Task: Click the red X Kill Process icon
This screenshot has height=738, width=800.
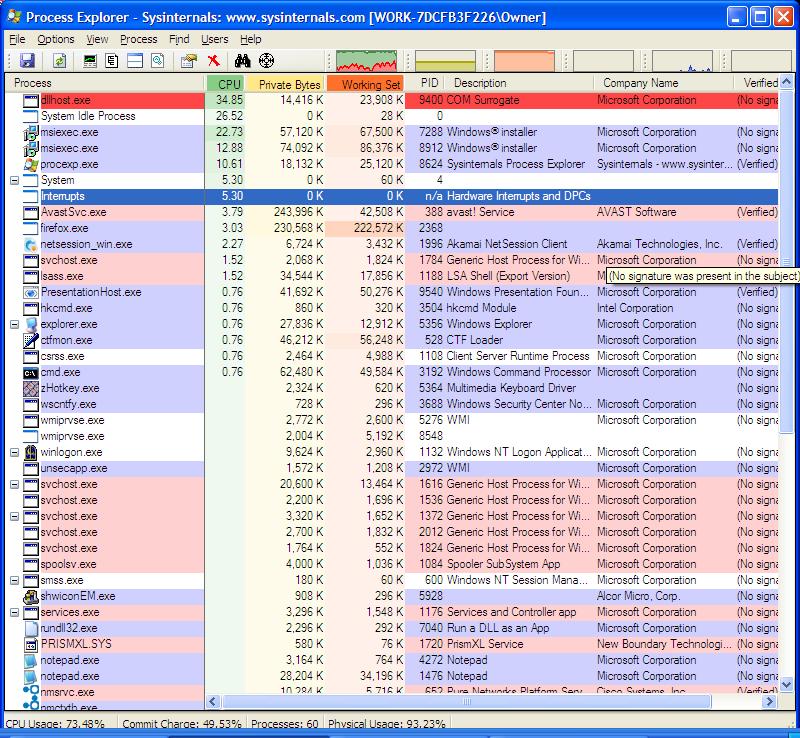Action: click(x=214, y=61)
